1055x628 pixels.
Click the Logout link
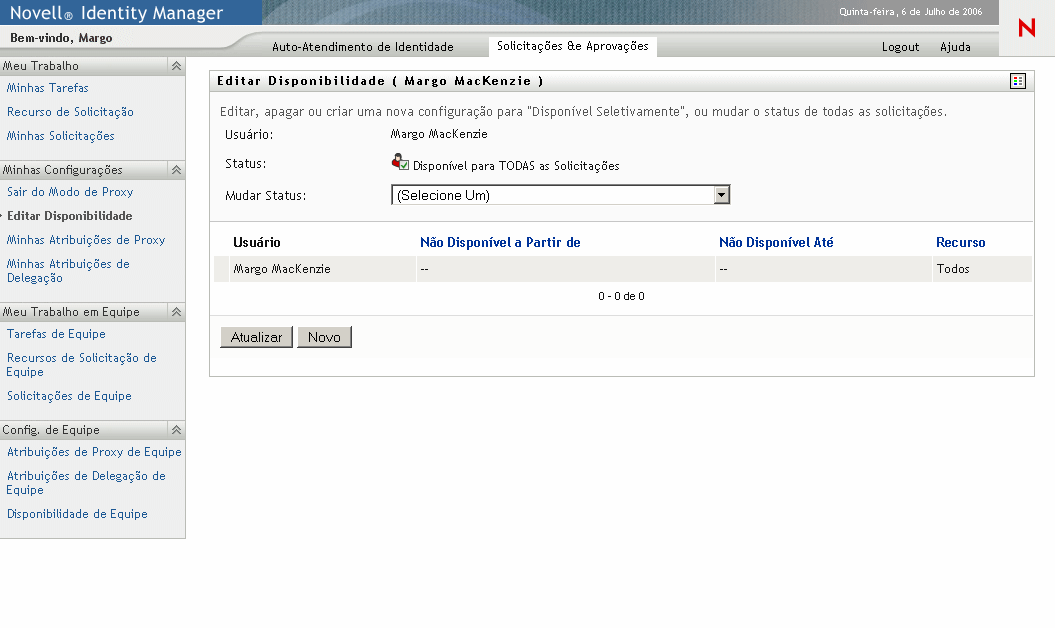(x=900, y=47)
